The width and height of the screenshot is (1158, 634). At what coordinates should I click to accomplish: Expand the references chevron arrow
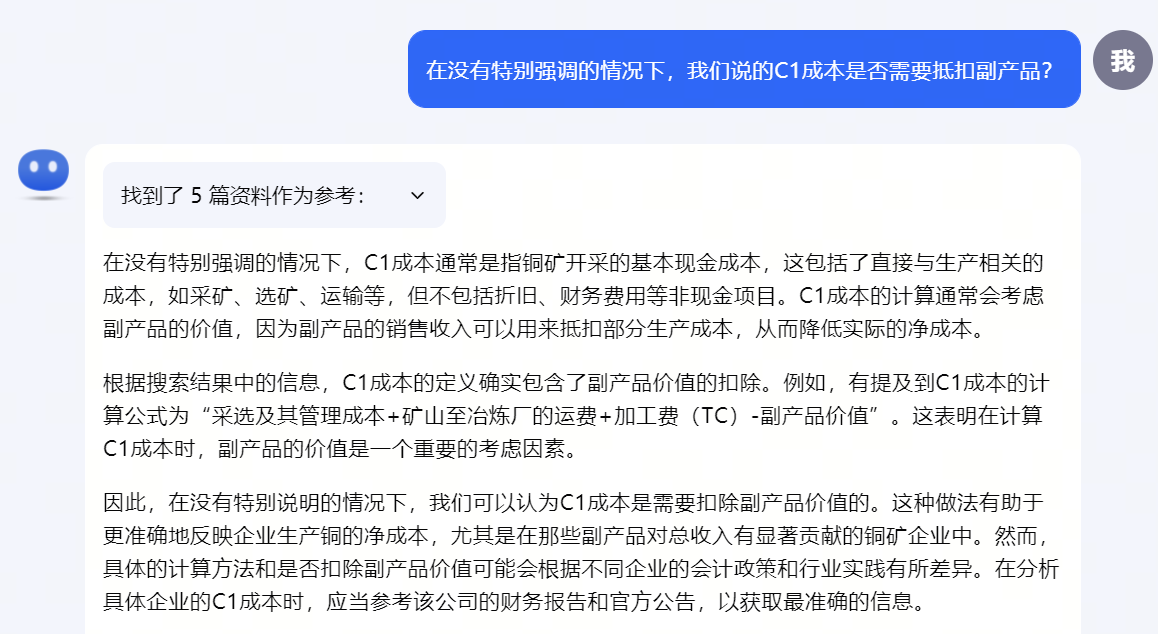[x=417, y=196]
